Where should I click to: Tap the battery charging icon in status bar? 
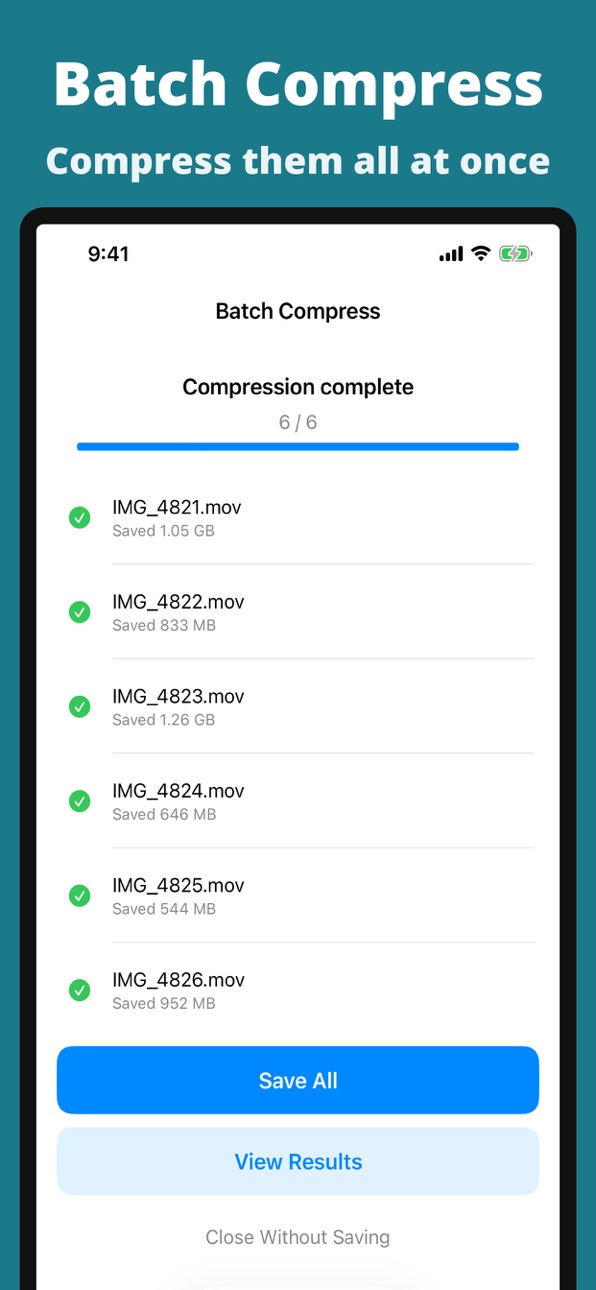click(x=516, y=254)
